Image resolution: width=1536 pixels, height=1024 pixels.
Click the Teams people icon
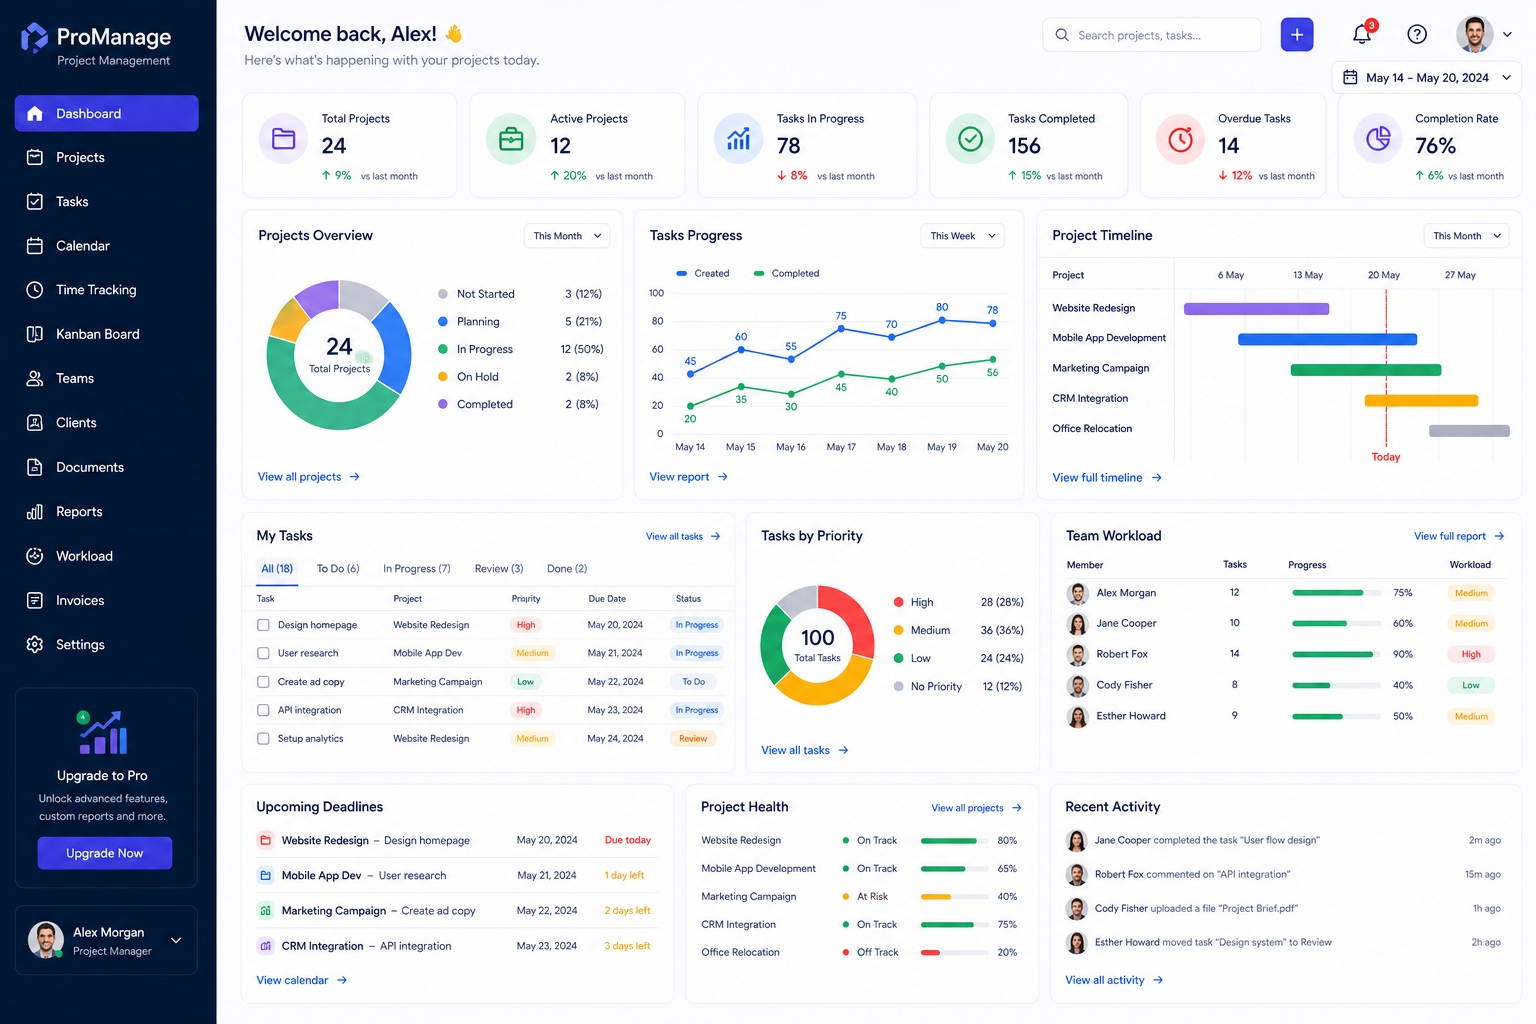pyautogui.click(x=35, y=378)
